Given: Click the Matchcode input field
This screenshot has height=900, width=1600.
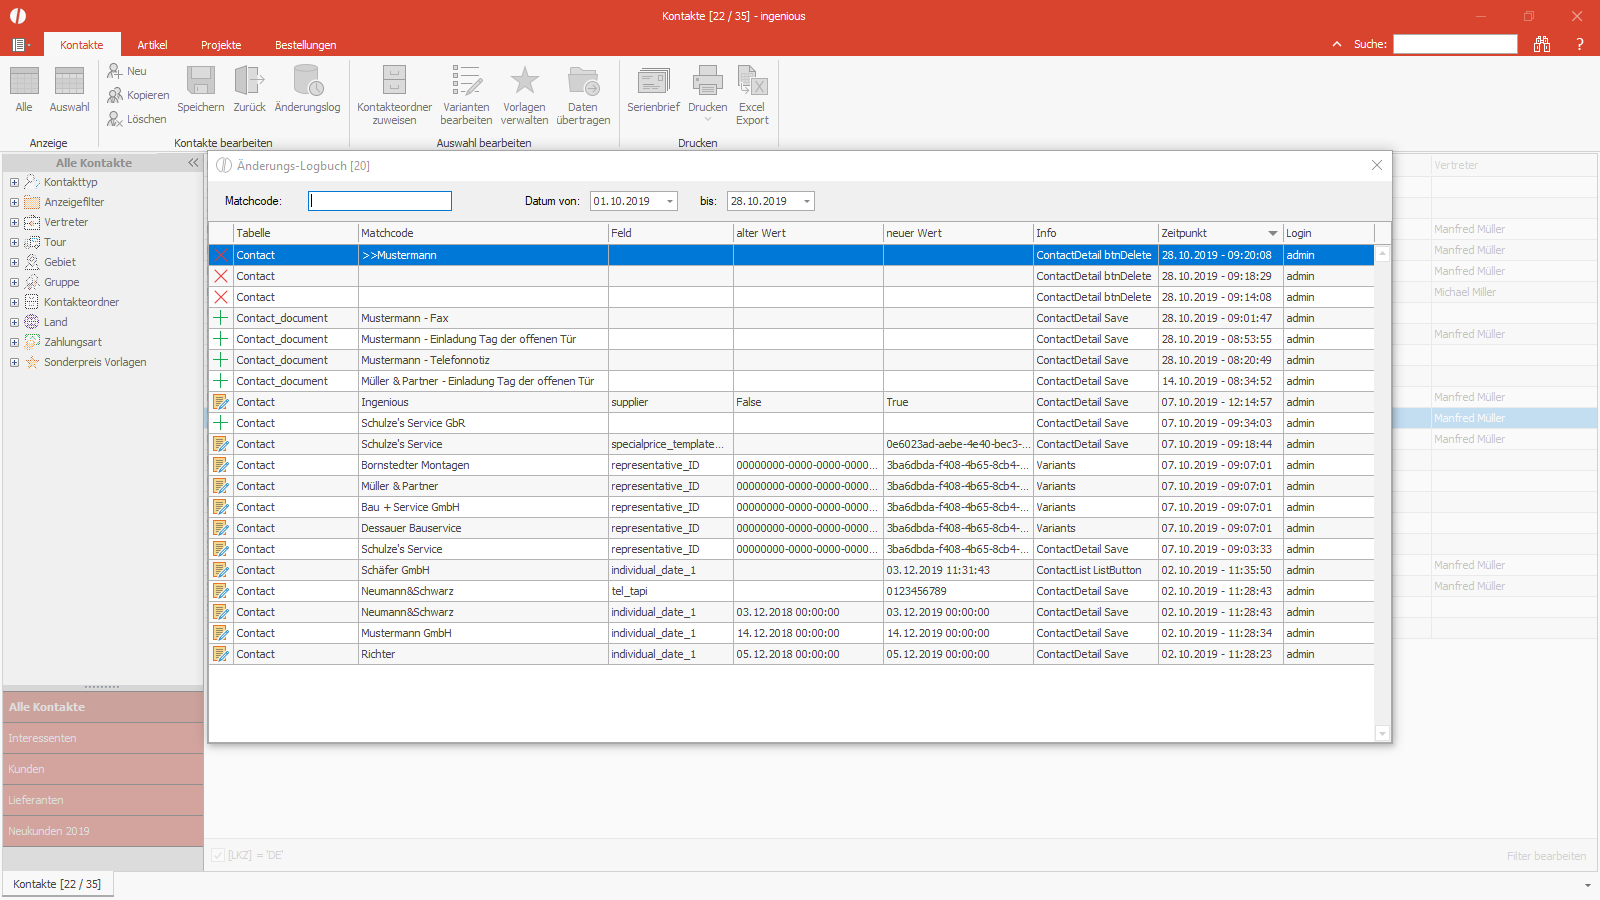Looking at the screenshot, I should (380, 201).
